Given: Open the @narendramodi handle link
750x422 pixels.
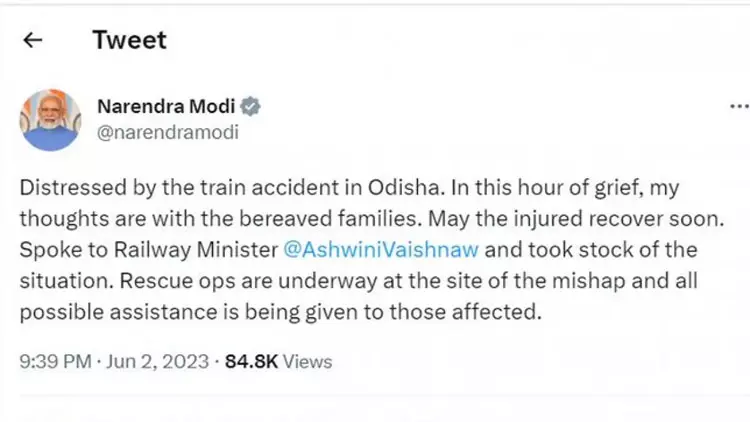Looking at the screenshot, I should click(167, 131).
